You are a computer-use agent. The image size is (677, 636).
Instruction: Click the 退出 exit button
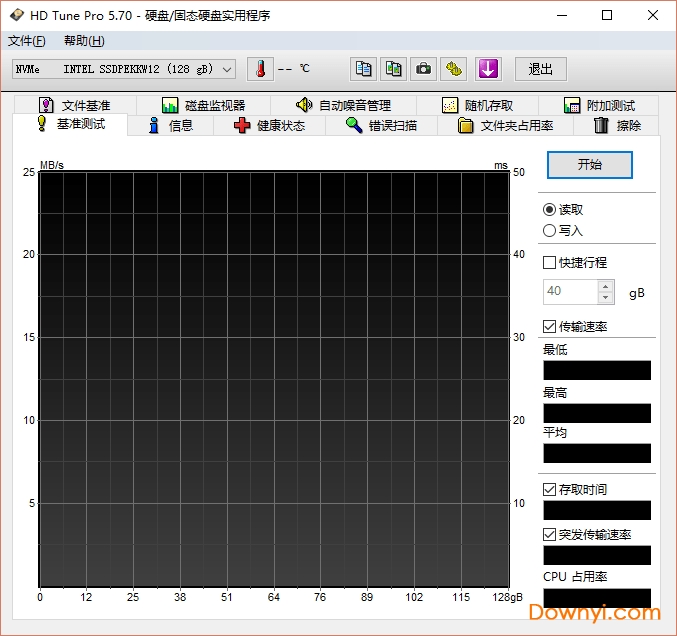coord(541,69)
